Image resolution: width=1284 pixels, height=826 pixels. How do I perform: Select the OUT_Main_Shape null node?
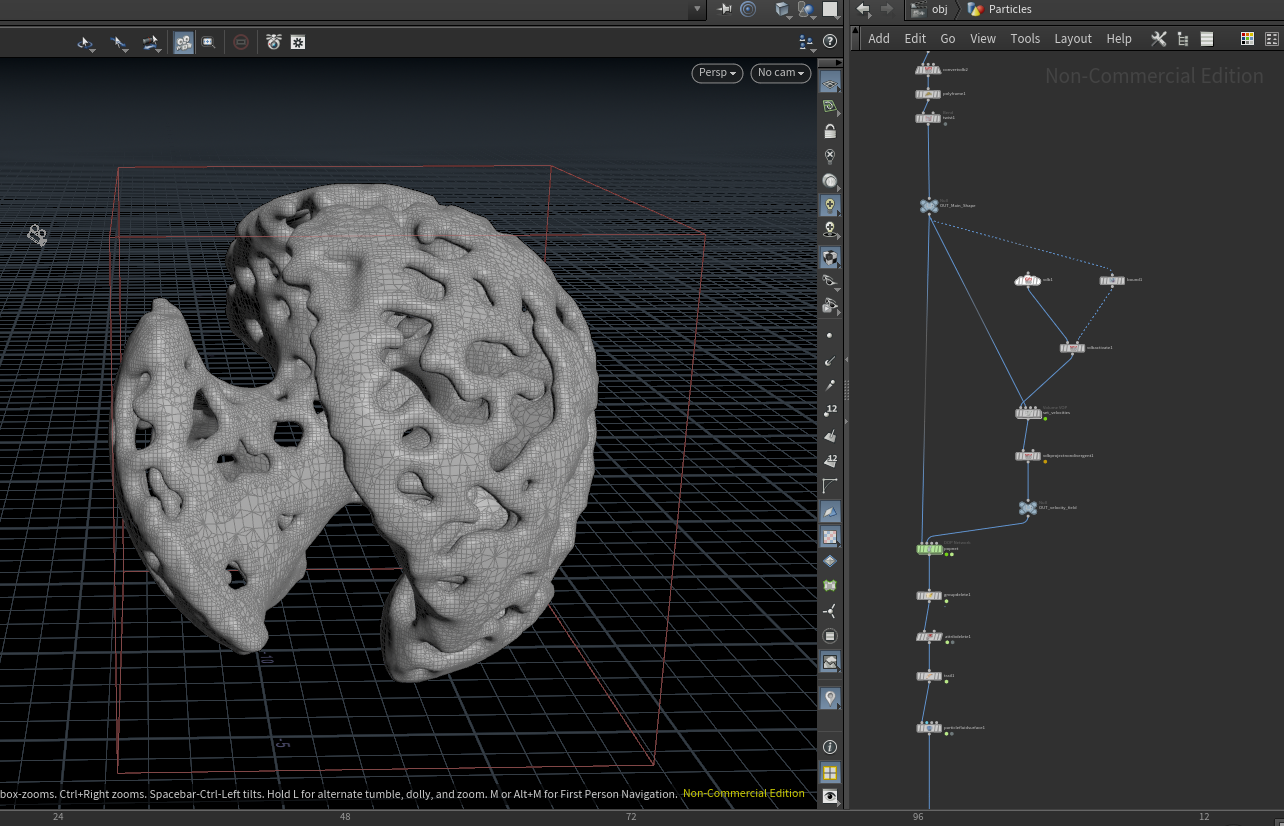tap(929, 206)
